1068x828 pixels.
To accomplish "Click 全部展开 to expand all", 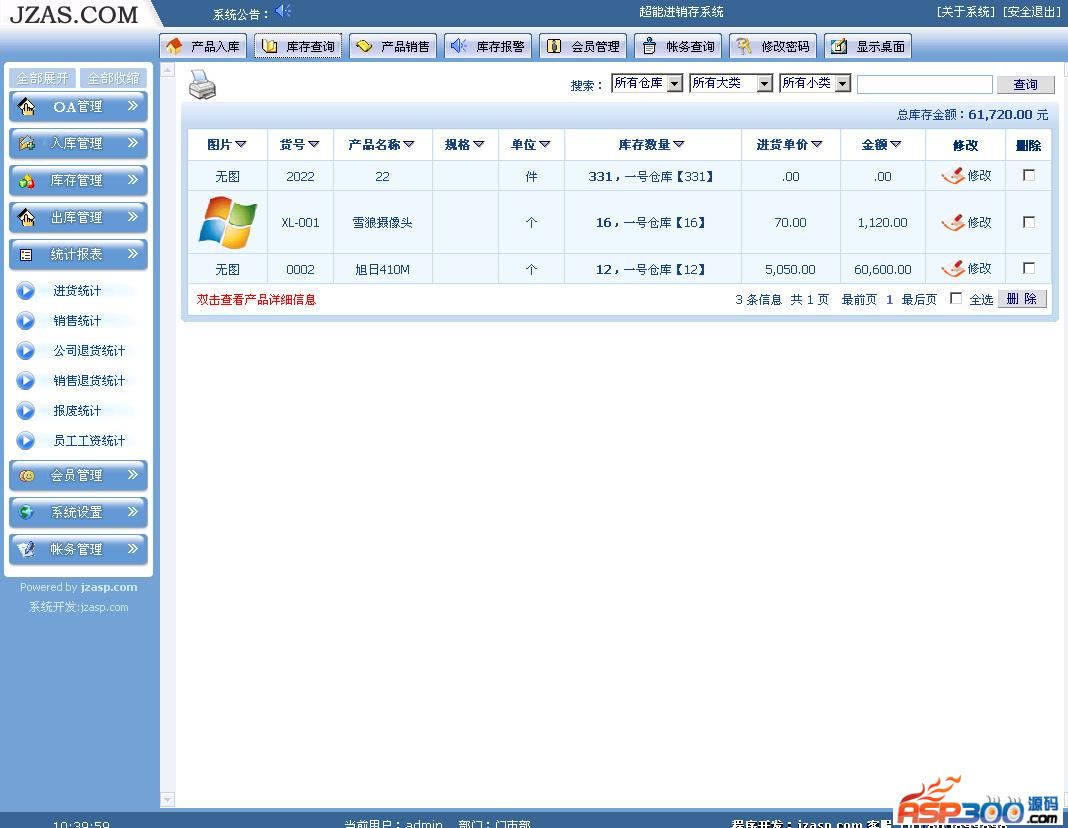I will [x=42, y=78].
